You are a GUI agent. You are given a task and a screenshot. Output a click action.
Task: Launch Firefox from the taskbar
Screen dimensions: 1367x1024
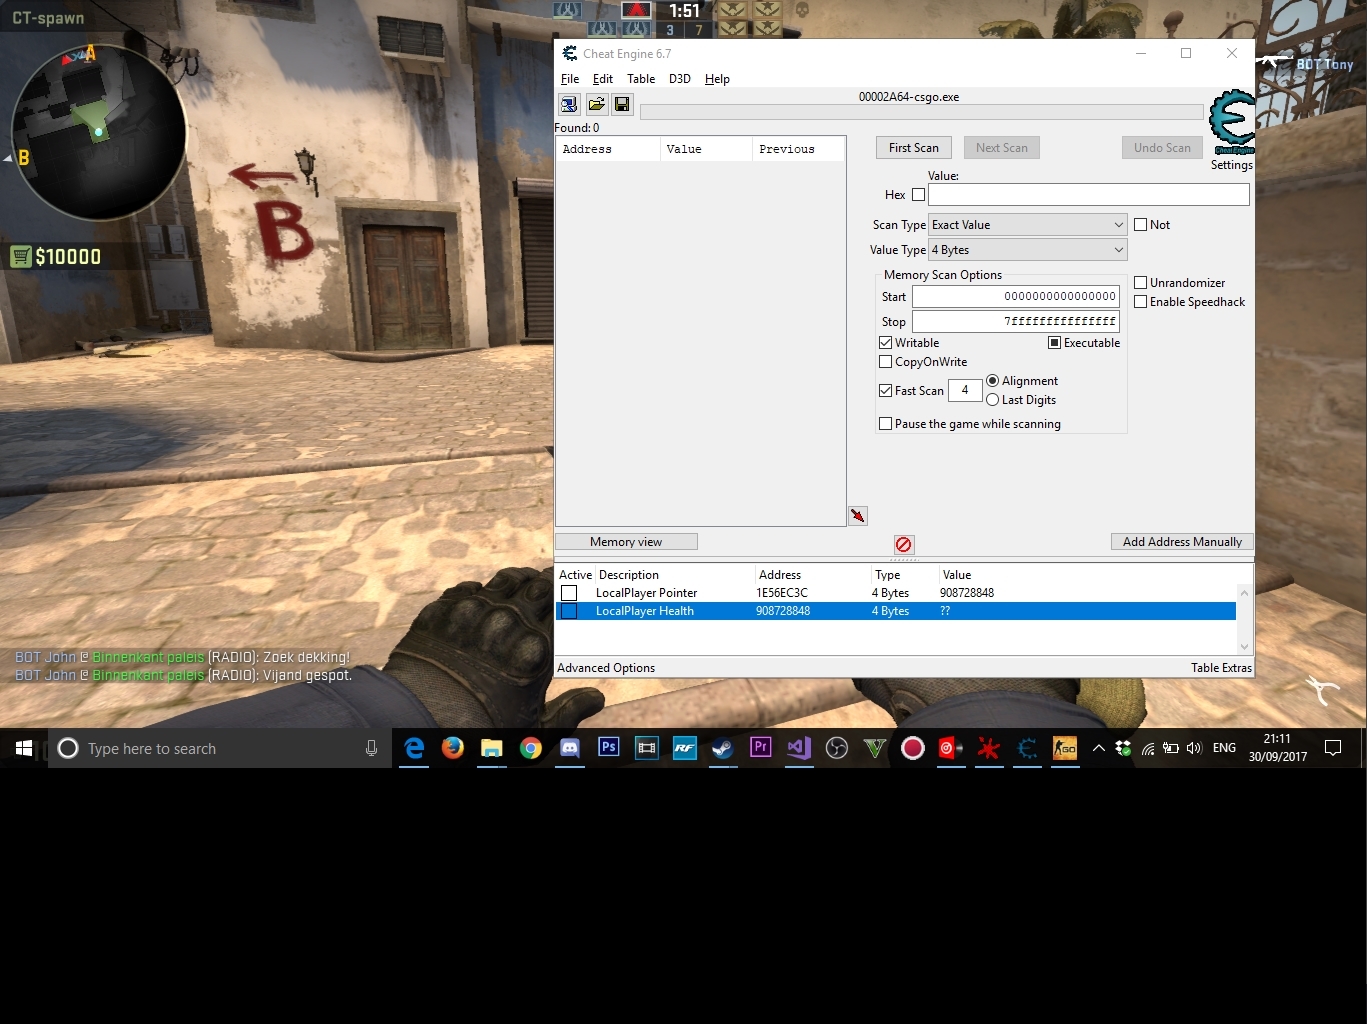pyautogui.click(x=453, y=748)
